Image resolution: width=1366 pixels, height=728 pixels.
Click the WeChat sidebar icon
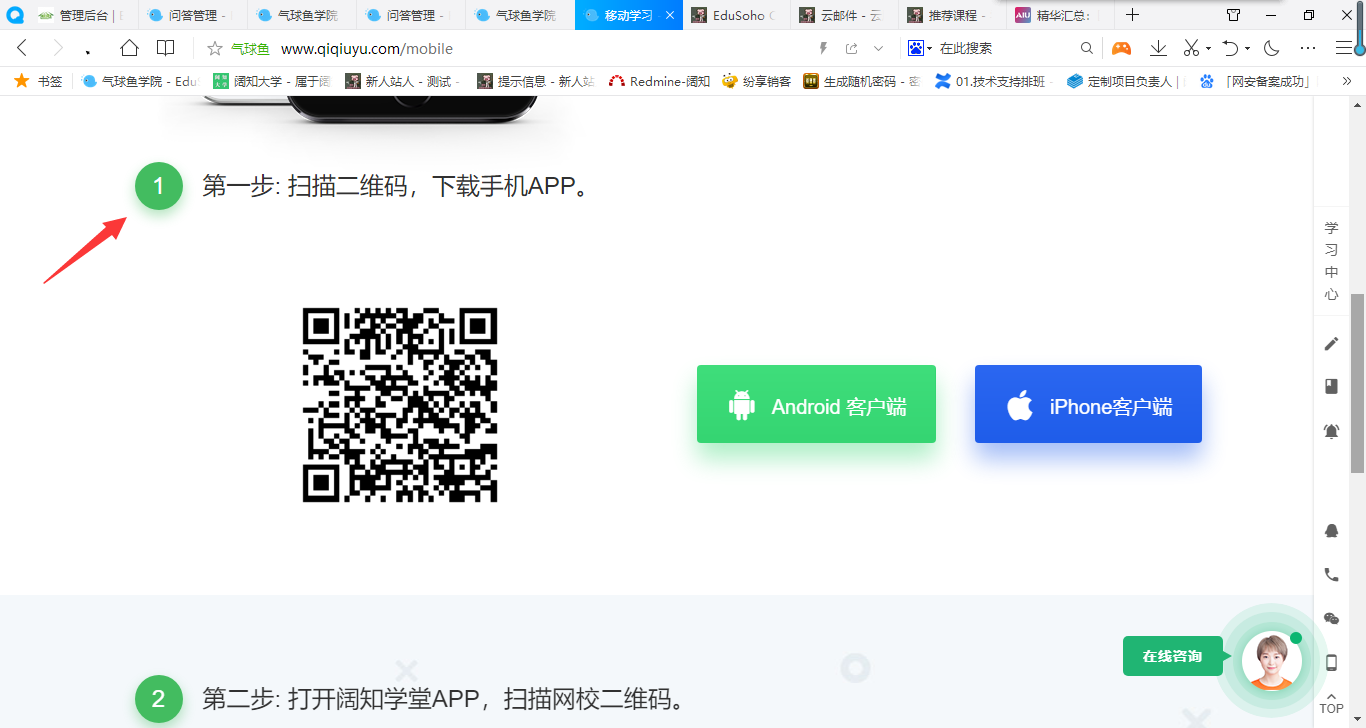click(1331, 619)
